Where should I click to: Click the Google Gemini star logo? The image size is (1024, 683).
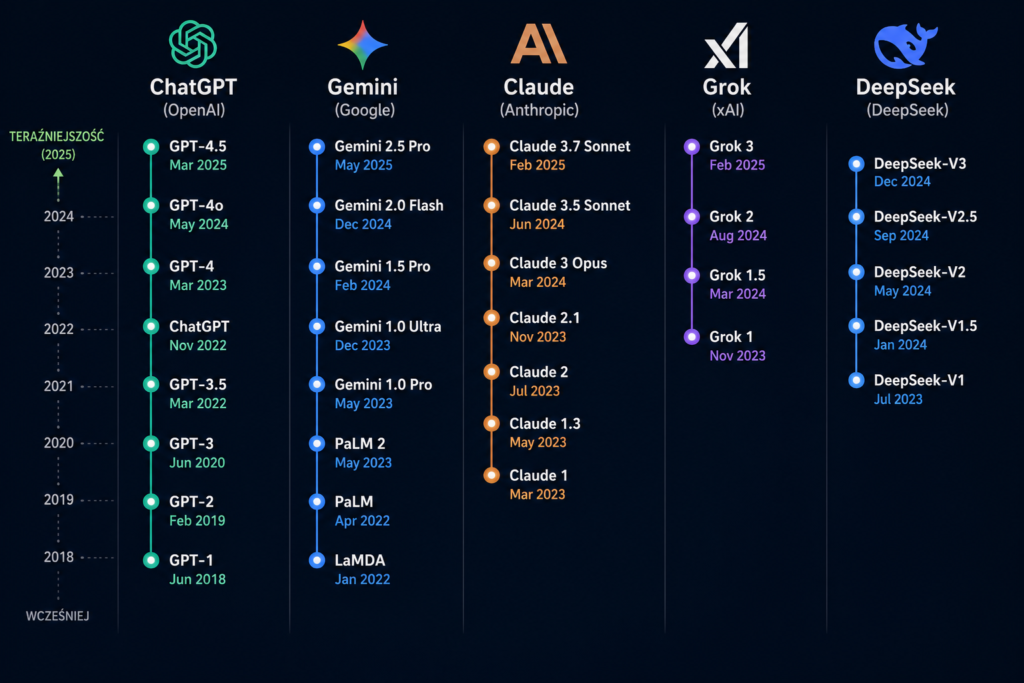click(361, 44)
